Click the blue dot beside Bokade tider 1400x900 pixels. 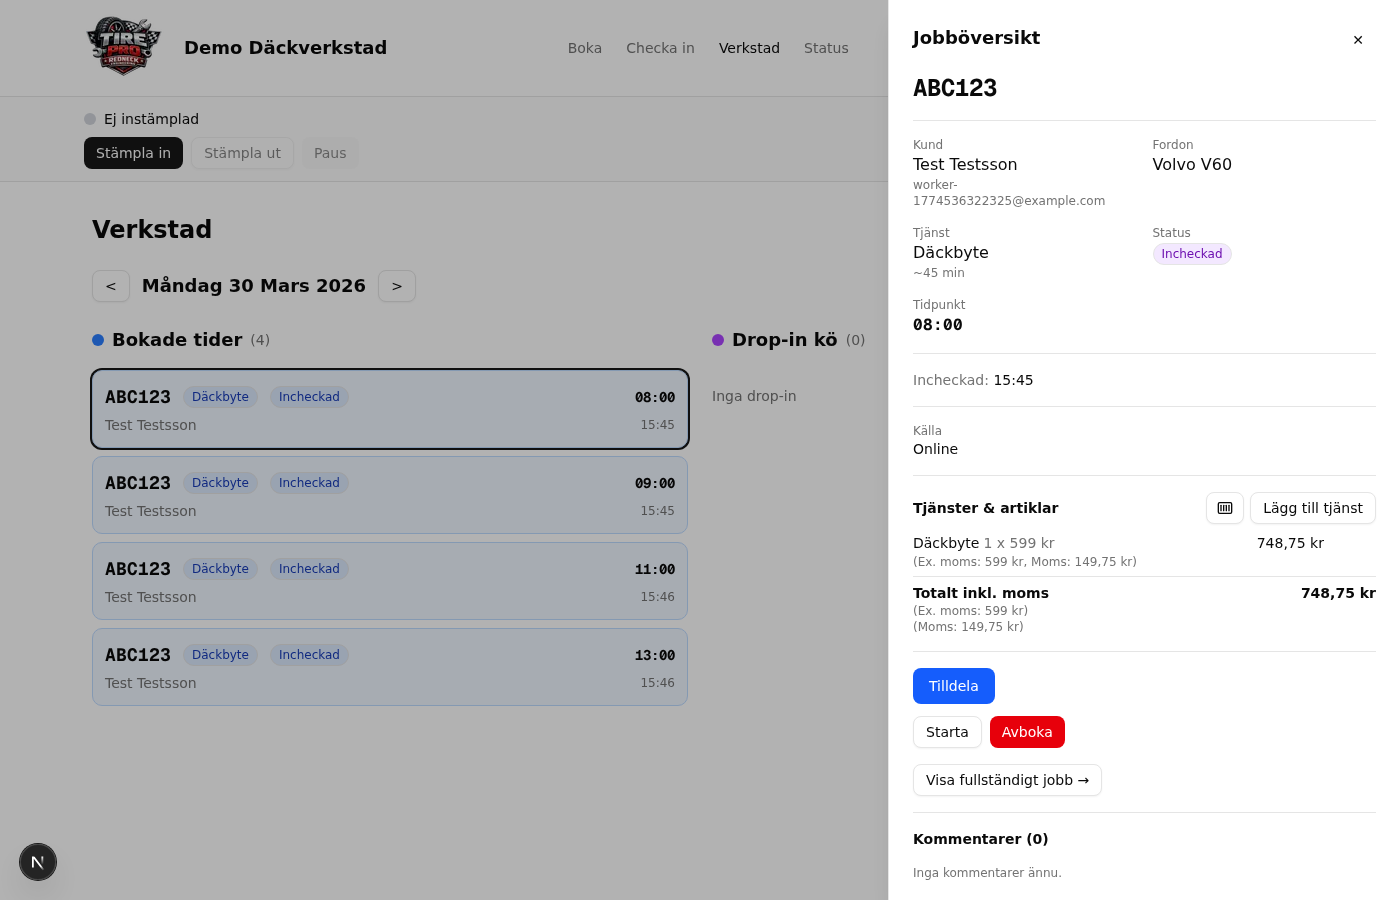[x=98, y=340]
